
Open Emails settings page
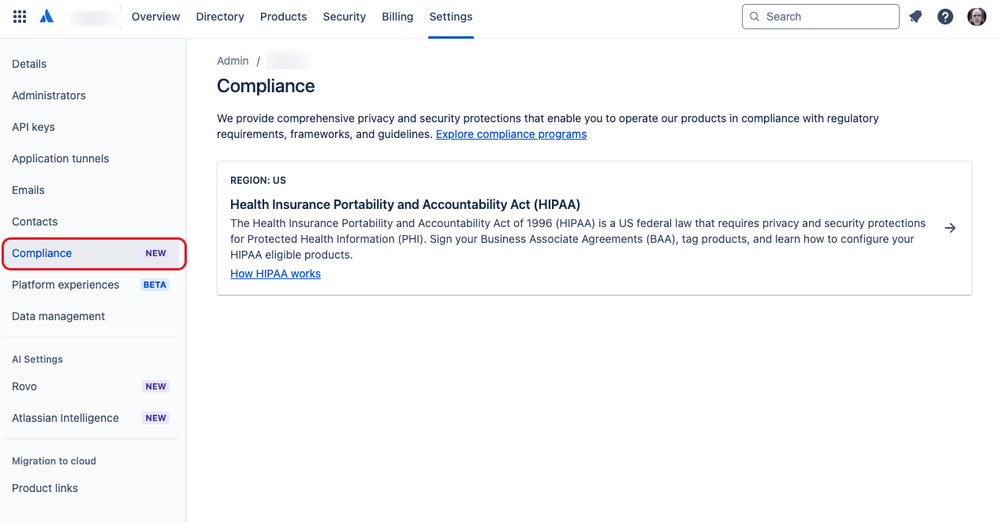28,190
